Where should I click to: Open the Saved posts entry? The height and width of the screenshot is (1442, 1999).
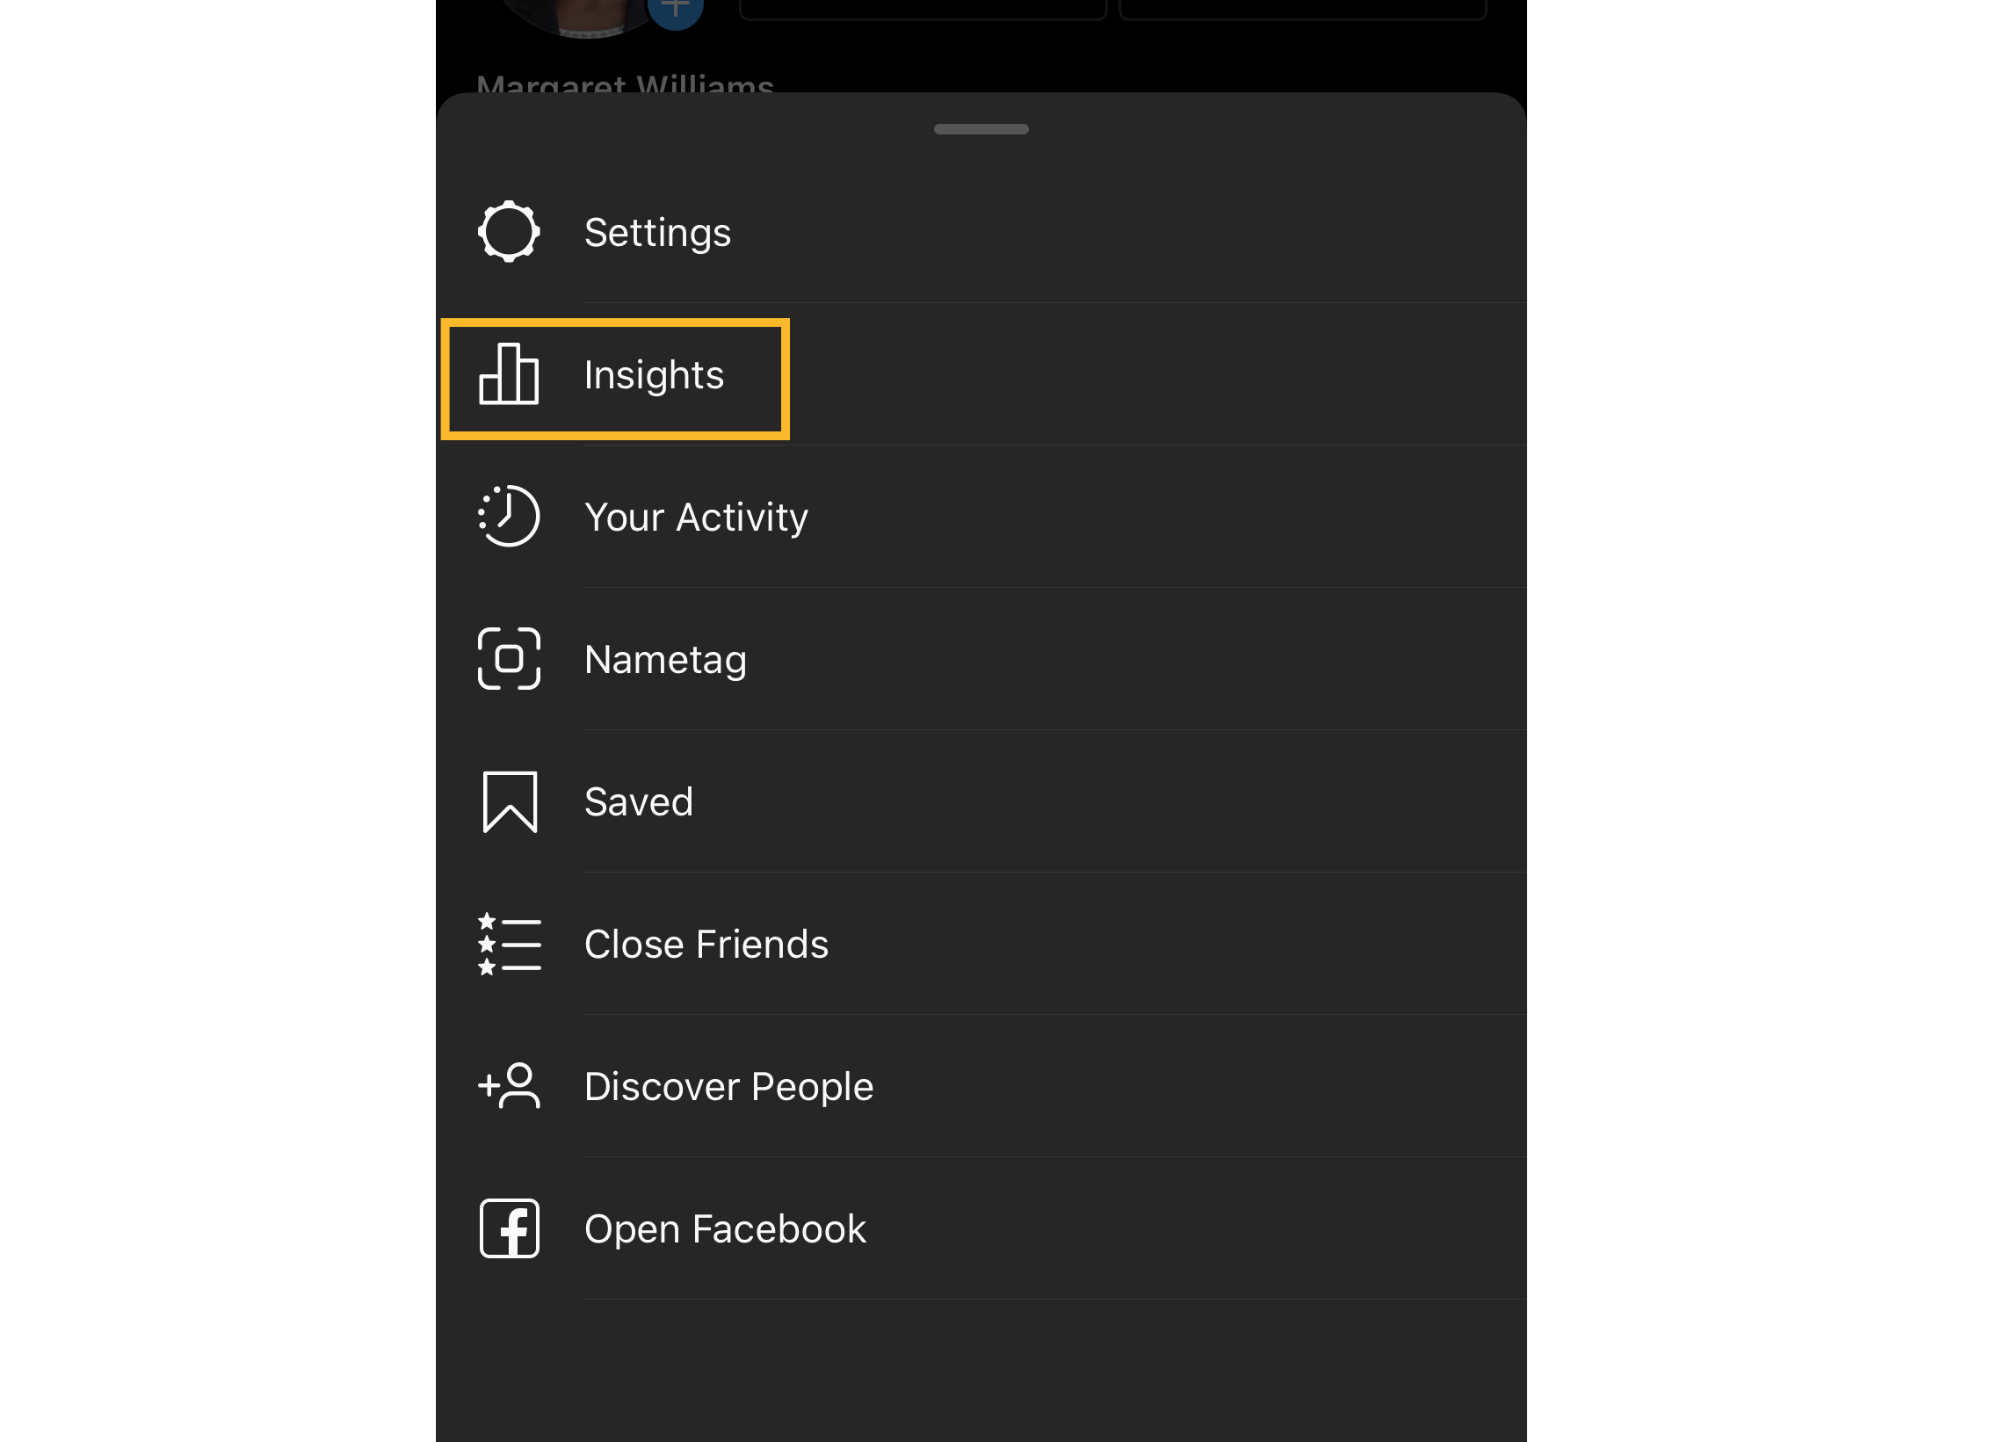click(x=981, y=801)
